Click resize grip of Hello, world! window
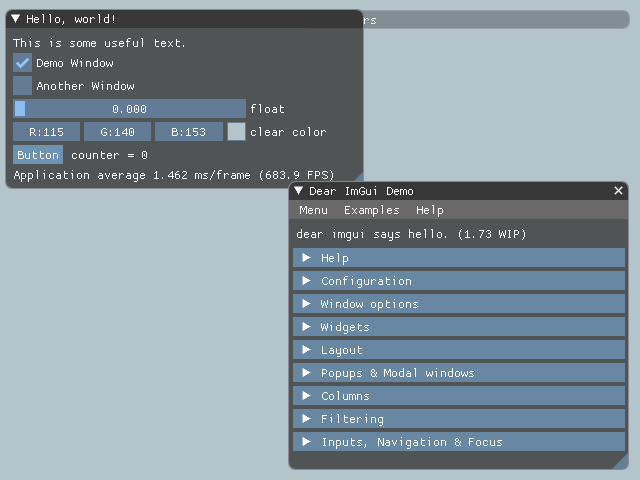The height and width of the screenshot is (480, 640). pos(357,181)
